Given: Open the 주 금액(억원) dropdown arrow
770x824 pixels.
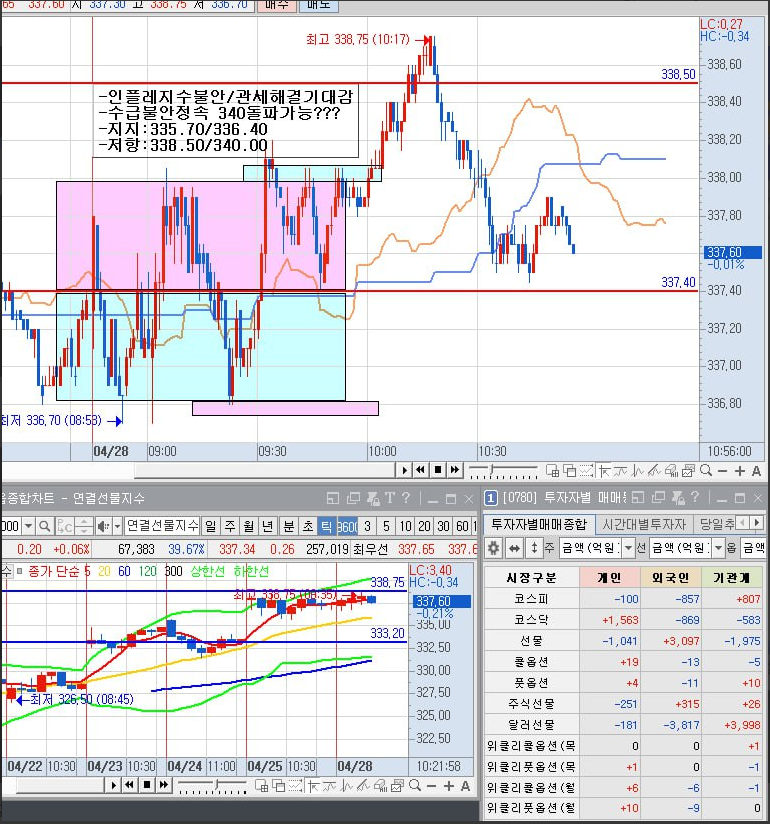Looking at the screenshot, I should (x=628, y=548).
